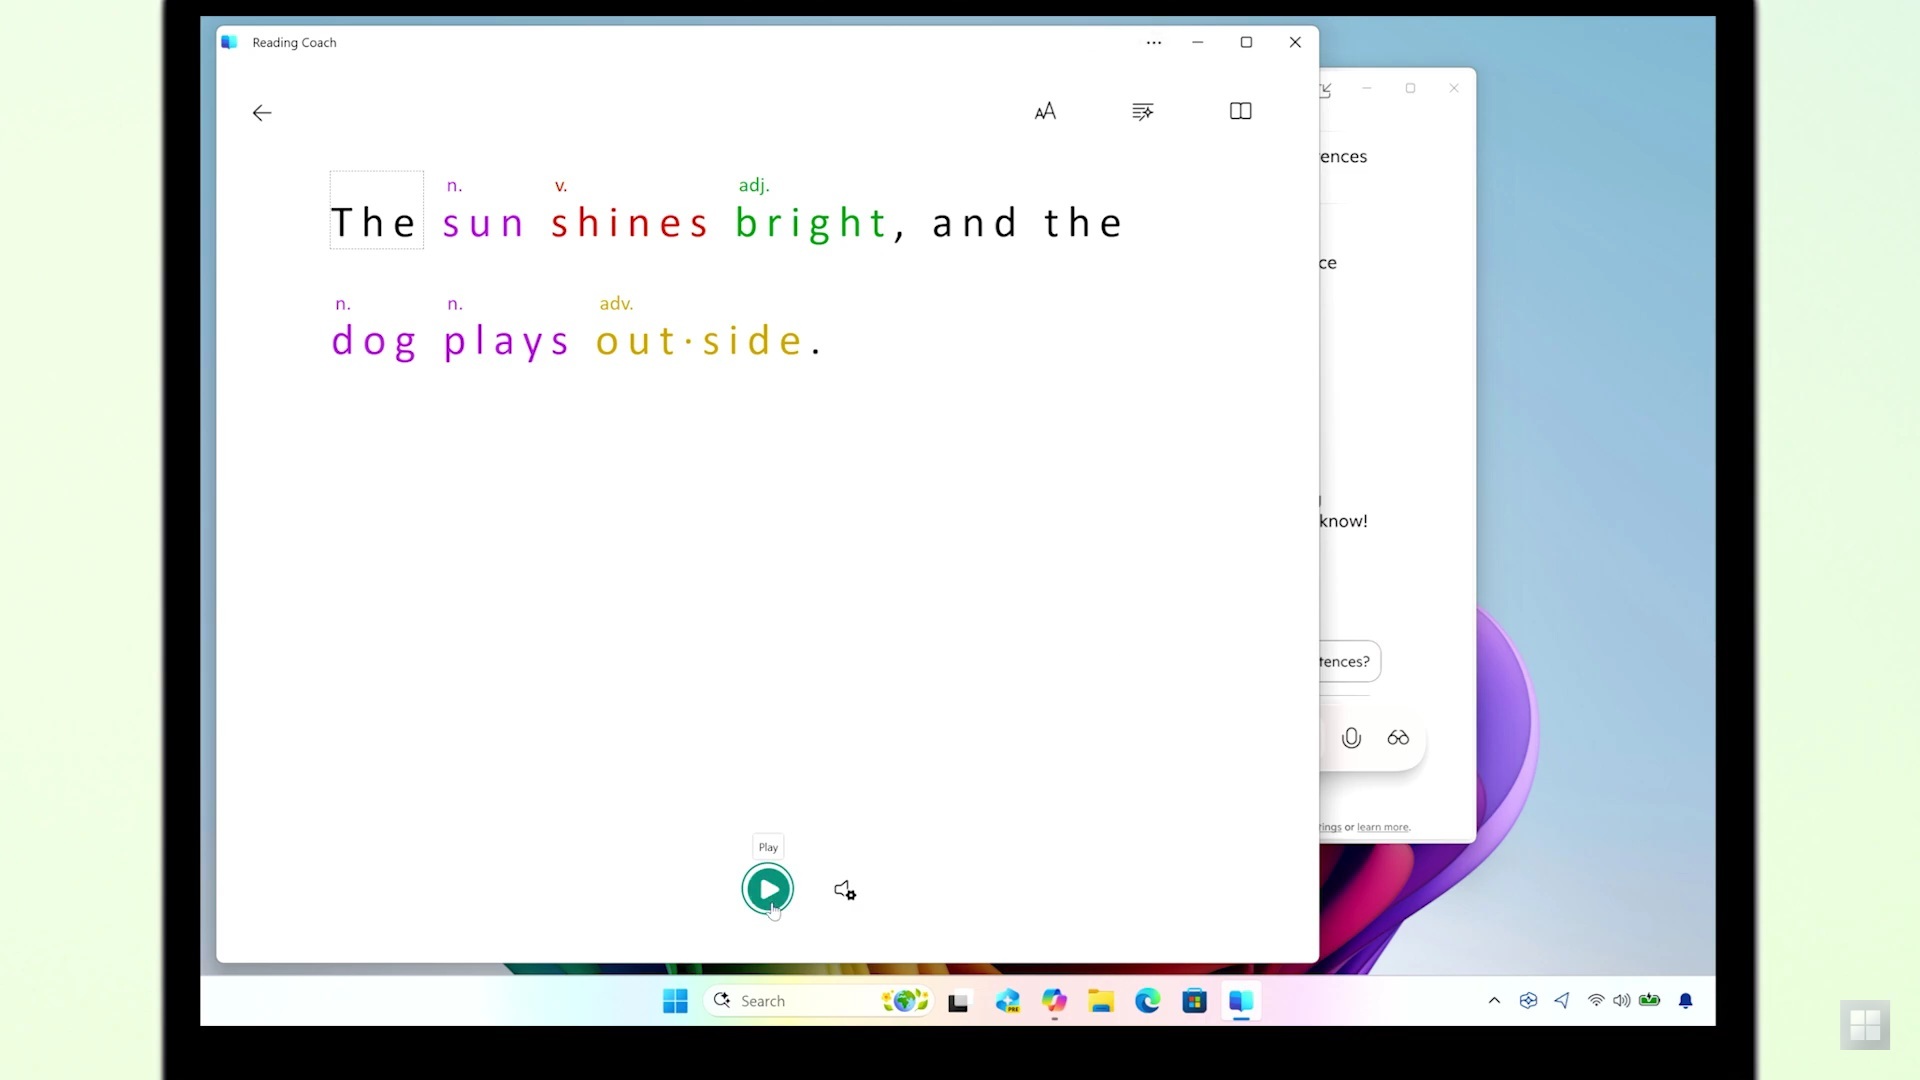This screenshot has width=1920, height=1080.
Task: Show hidden tray icons chevron
Action: (x=1494, y=1000)
